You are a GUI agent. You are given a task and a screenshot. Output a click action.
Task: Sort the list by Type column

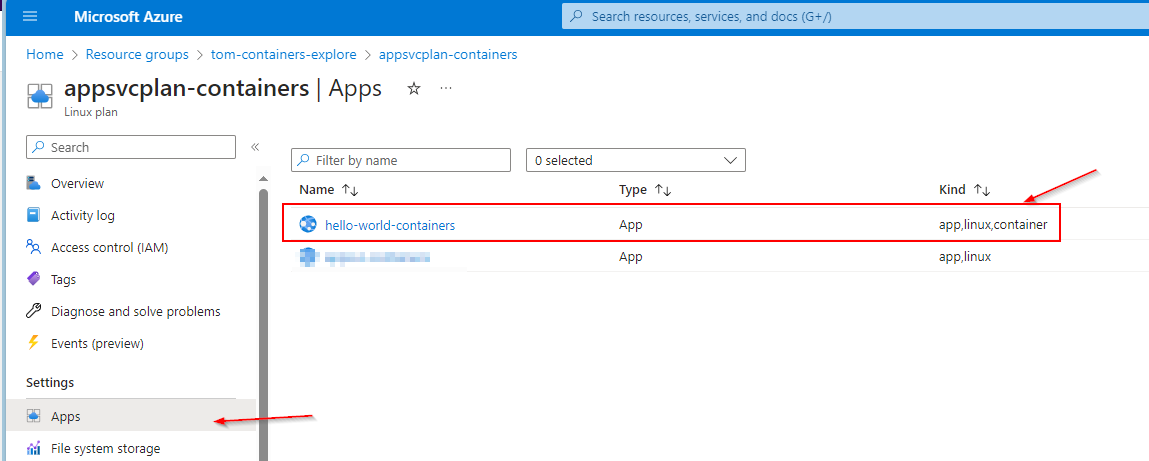[x=662, y=189]
